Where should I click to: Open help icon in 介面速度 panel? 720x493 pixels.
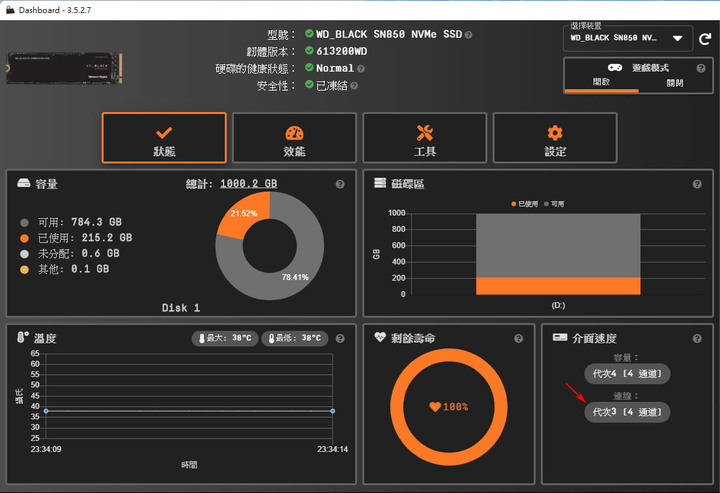[x=697, y=338]
